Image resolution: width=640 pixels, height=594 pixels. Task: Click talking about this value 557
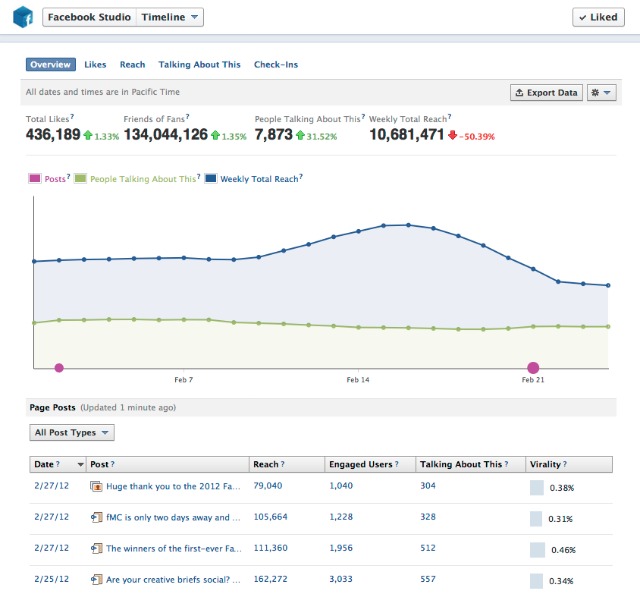point(428,579)
